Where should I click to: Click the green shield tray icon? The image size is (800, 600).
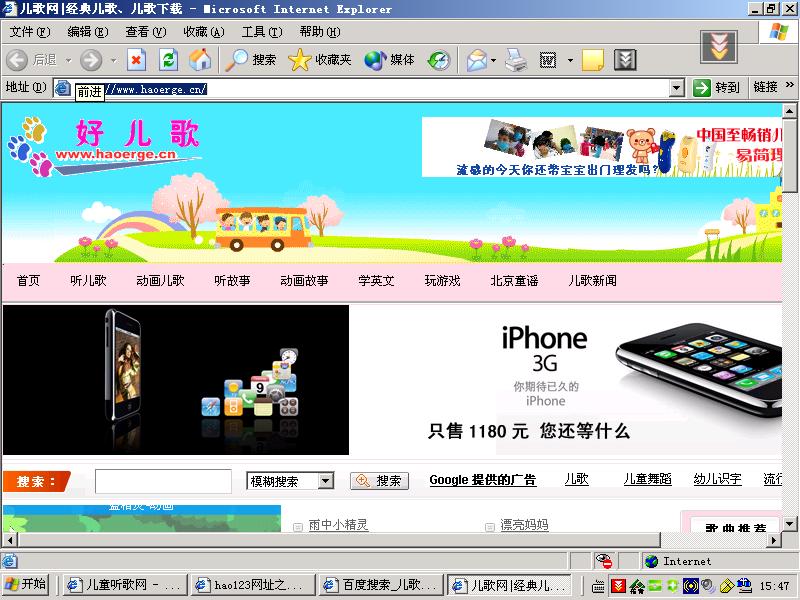(671, 586)
